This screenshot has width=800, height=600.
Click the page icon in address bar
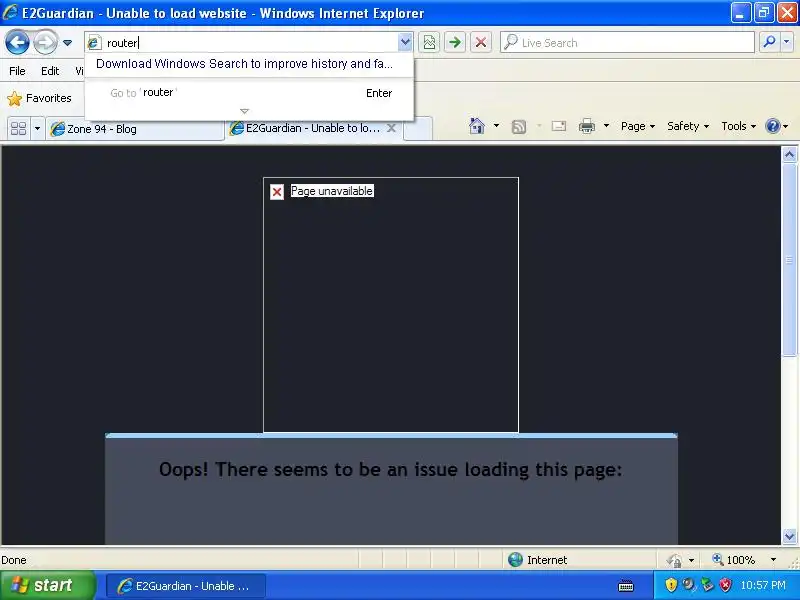pos(94,43)
